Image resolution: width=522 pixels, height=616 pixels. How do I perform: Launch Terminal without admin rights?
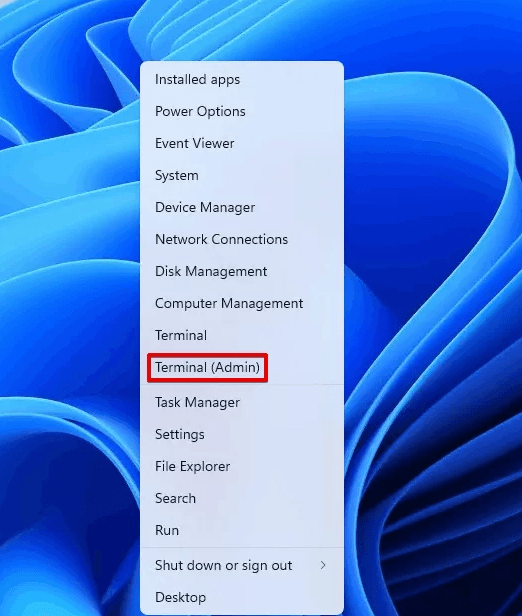point(242,335)
